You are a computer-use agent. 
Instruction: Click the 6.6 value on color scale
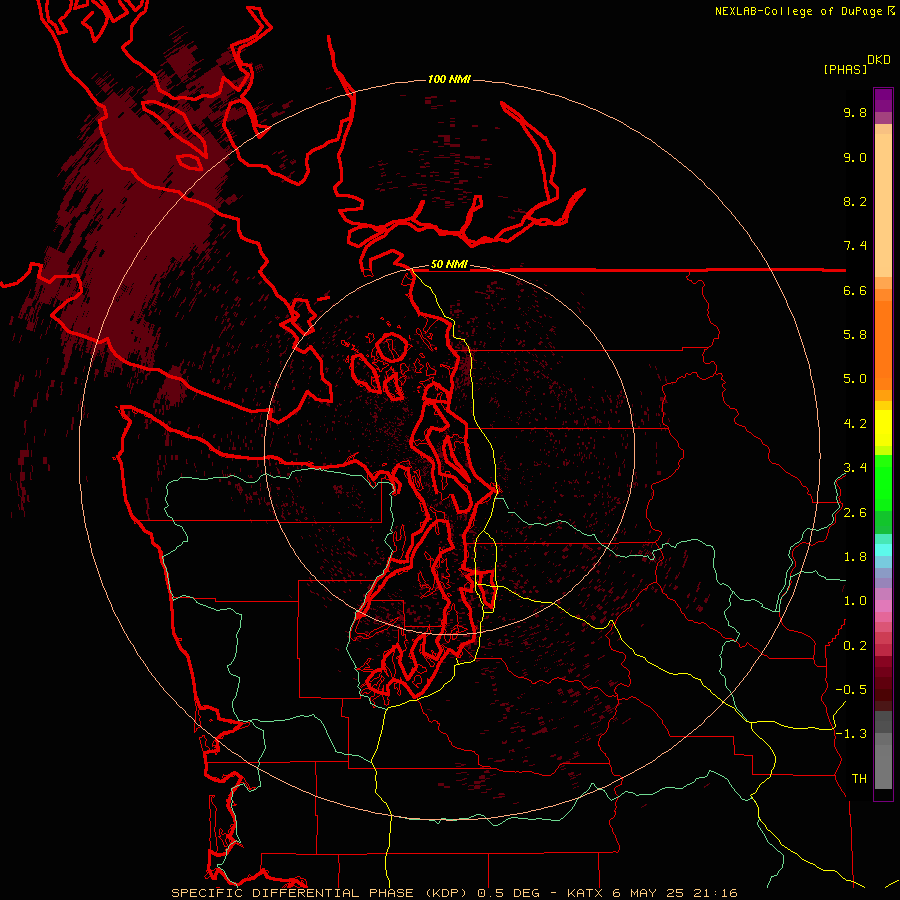pyautogui.click(x=855, y=290)
